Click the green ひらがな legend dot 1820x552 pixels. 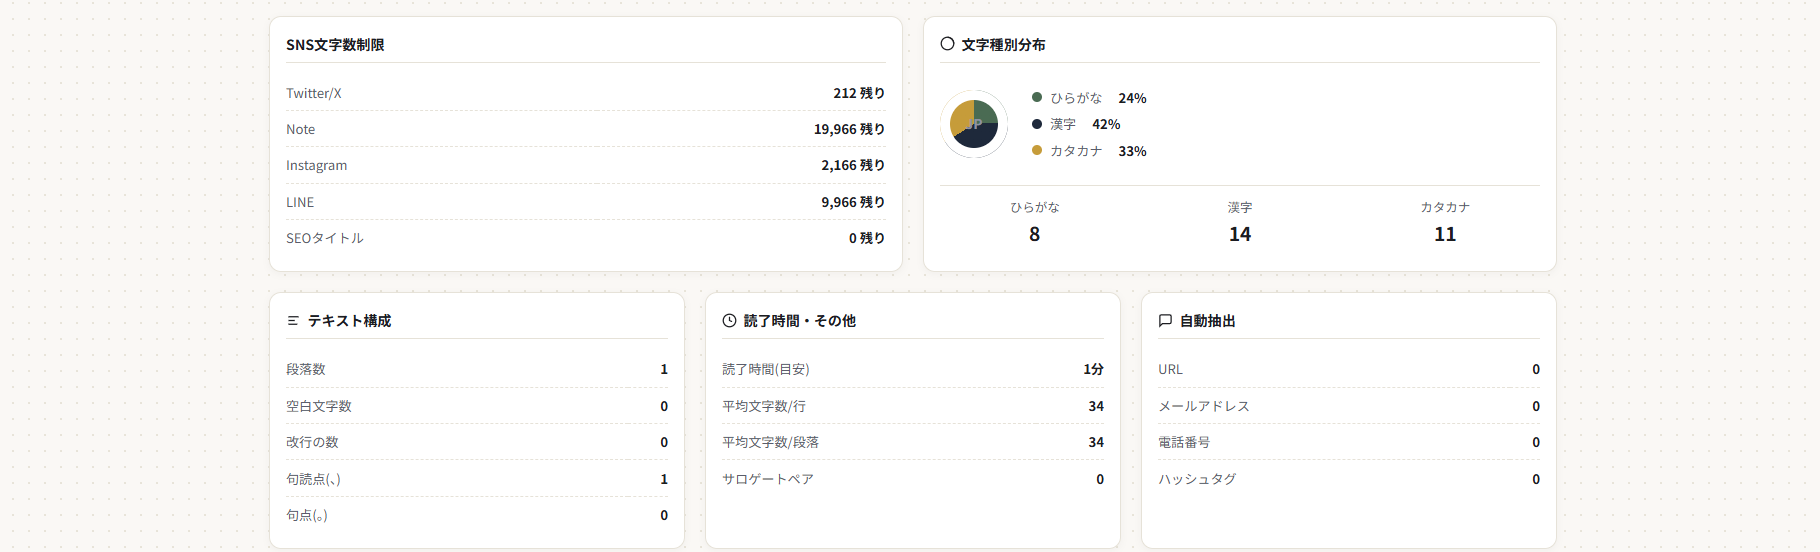(1037, 97)
